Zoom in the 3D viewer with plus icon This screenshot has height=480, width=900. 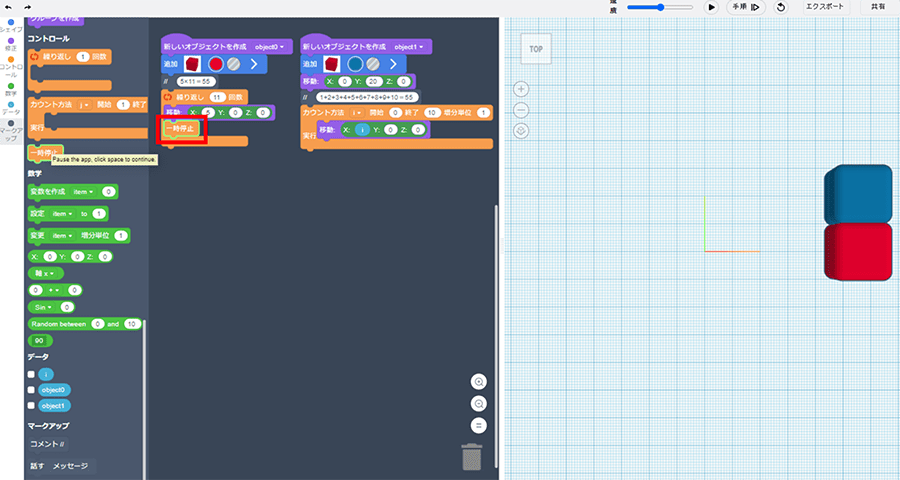click(x=521, y=89)
